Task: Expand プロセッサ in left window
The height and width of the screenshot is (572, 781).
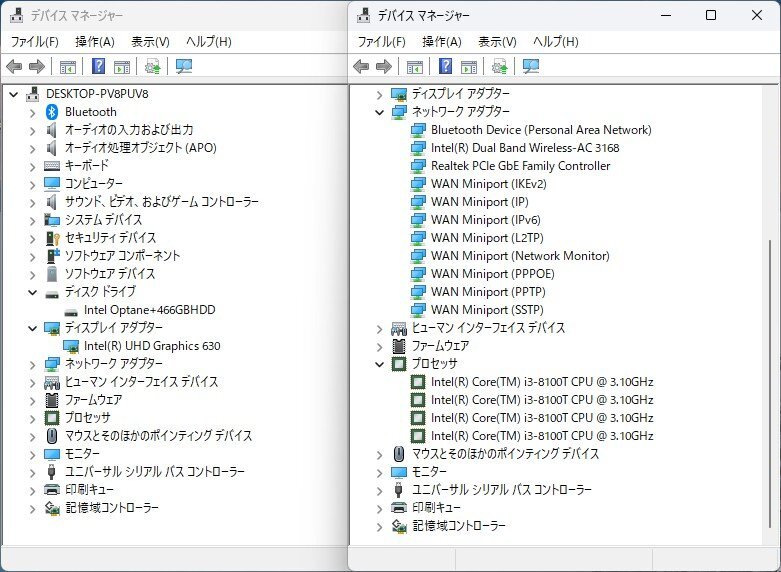Action: 32,419
